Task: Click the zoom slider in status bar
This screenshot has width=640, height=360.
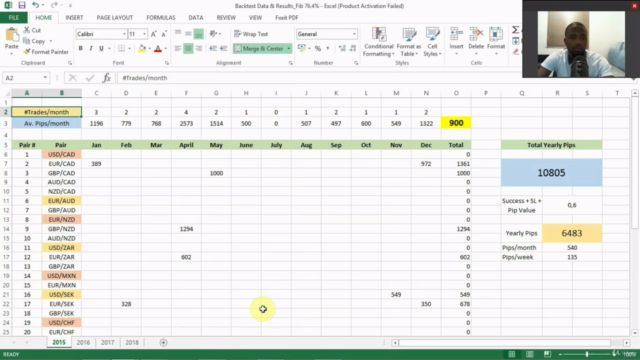Action: (587, 354)
